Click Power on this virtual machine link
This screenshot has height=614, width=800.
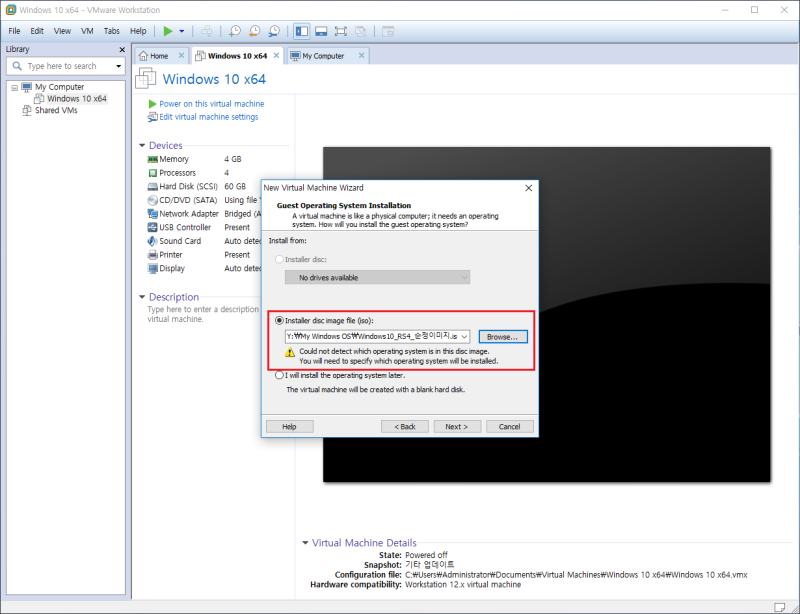211,104
